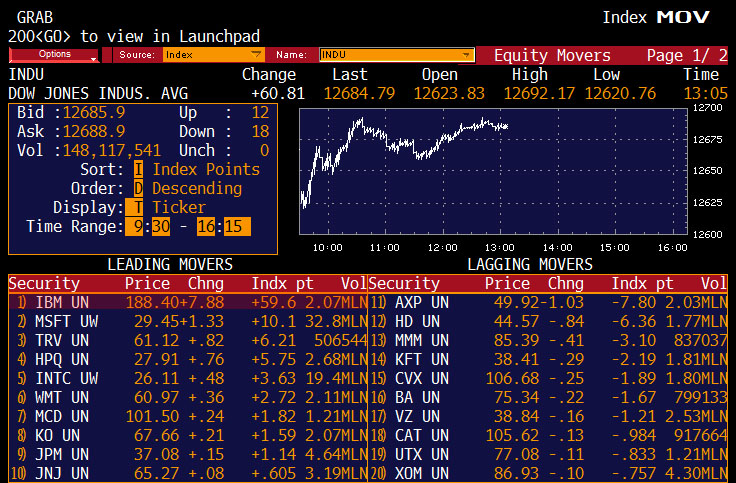
Task: Click the MSFT volume 32.8MLN
Action: pos(336,322)
